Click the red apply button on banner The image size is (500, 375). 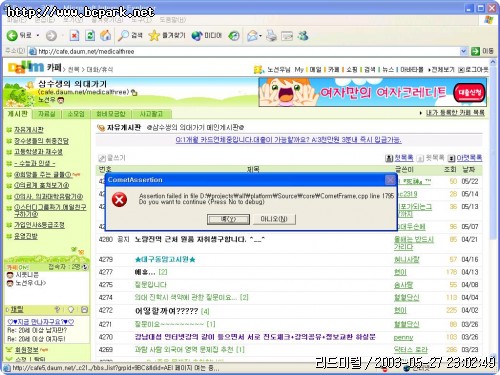click(x=469, y=93)
